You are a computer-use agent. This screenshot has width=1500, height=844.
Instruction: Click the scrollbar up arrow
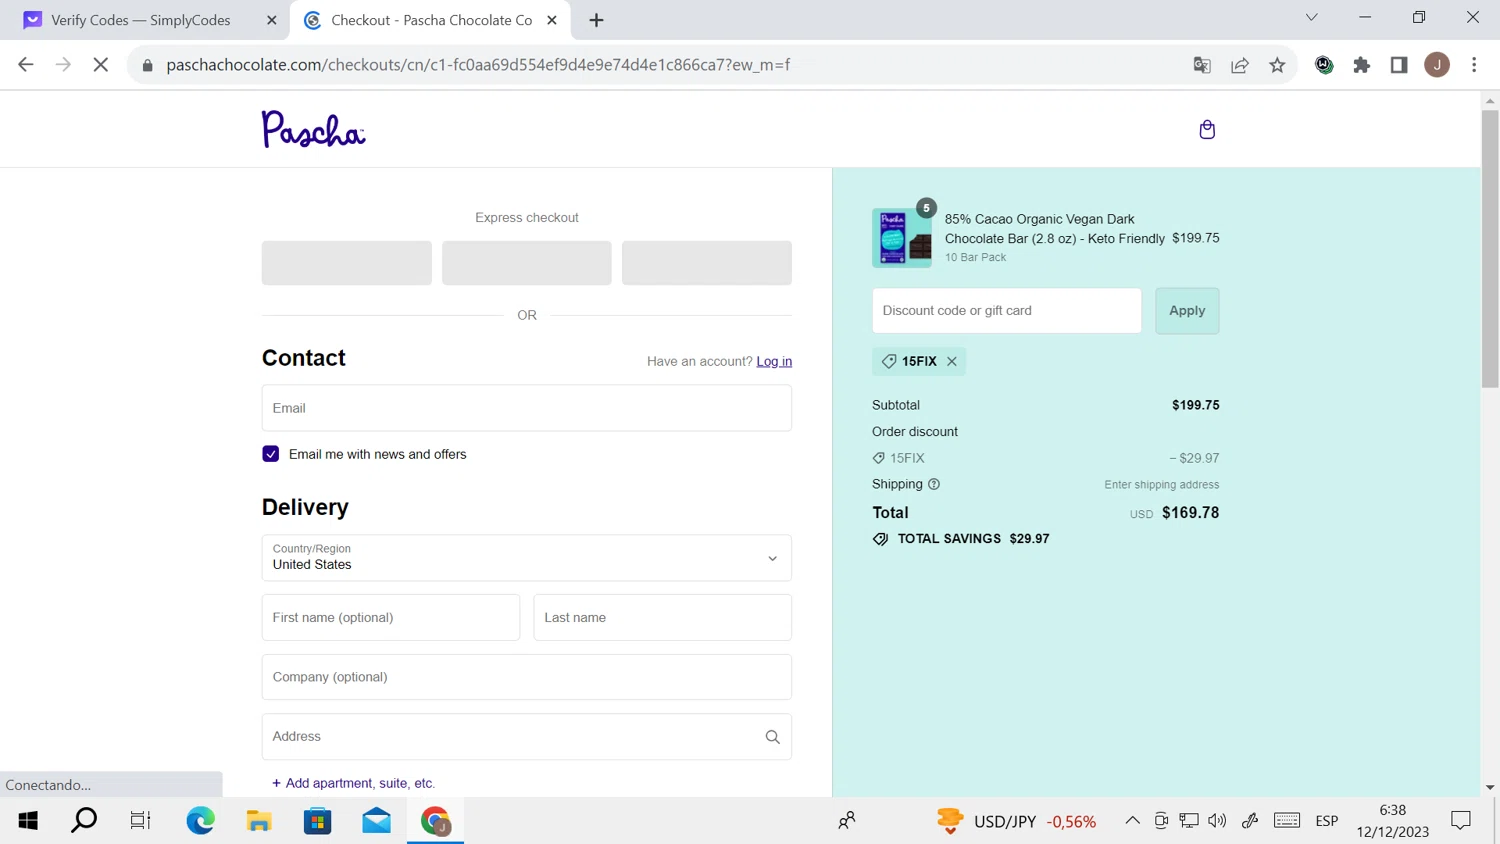point(1490,101)
